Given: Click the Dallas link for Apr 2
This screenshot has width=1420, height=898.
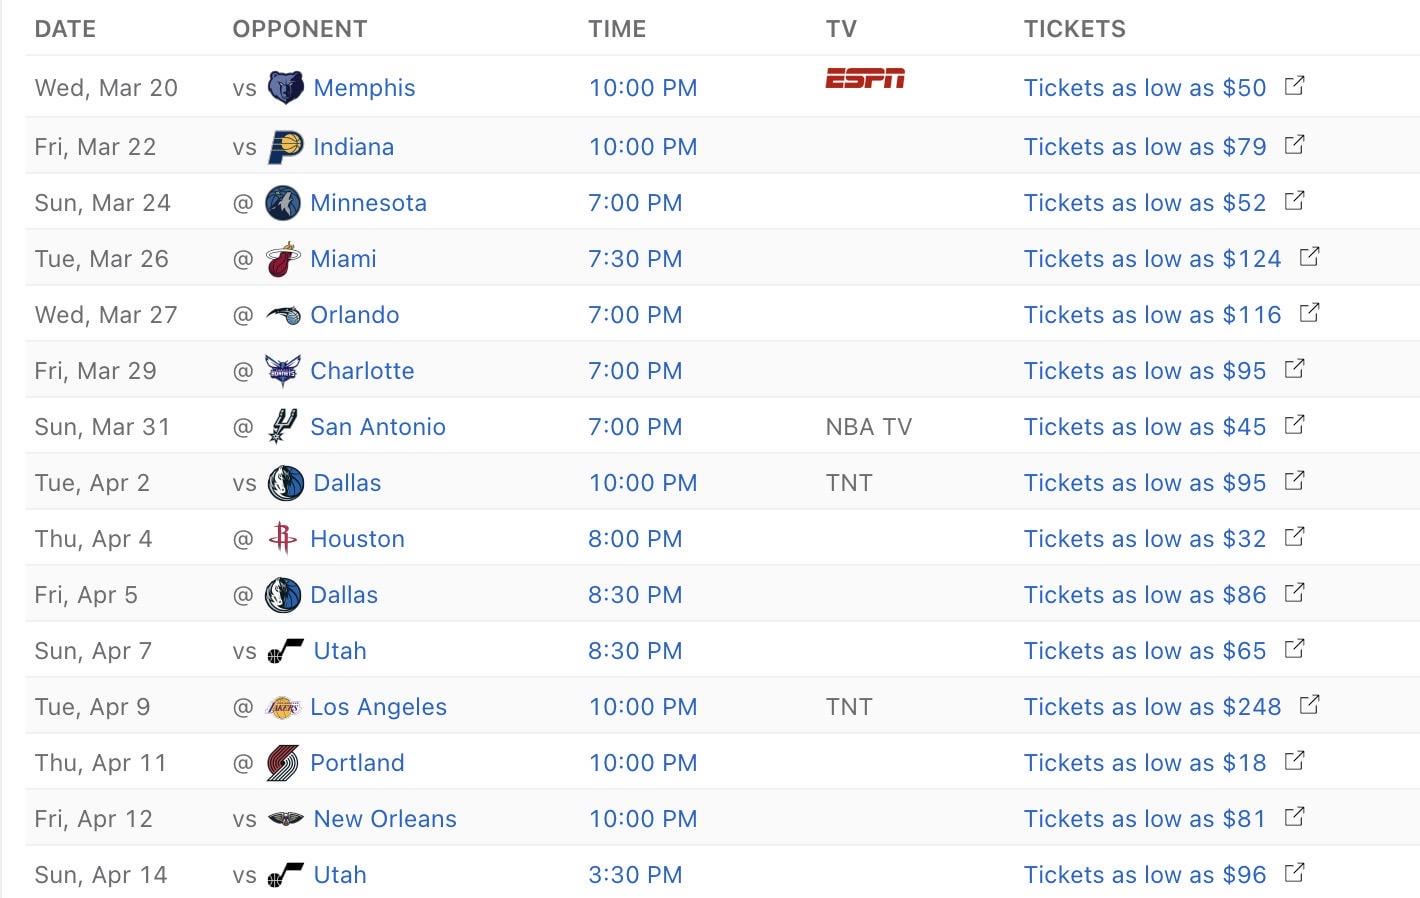Looking at the screenshot, I should tap(347, 483).
